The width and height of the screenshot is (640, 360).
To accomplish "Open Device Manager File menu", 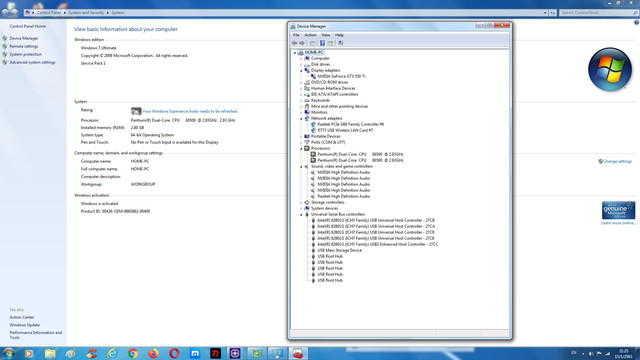I will (x=296, y=35).
